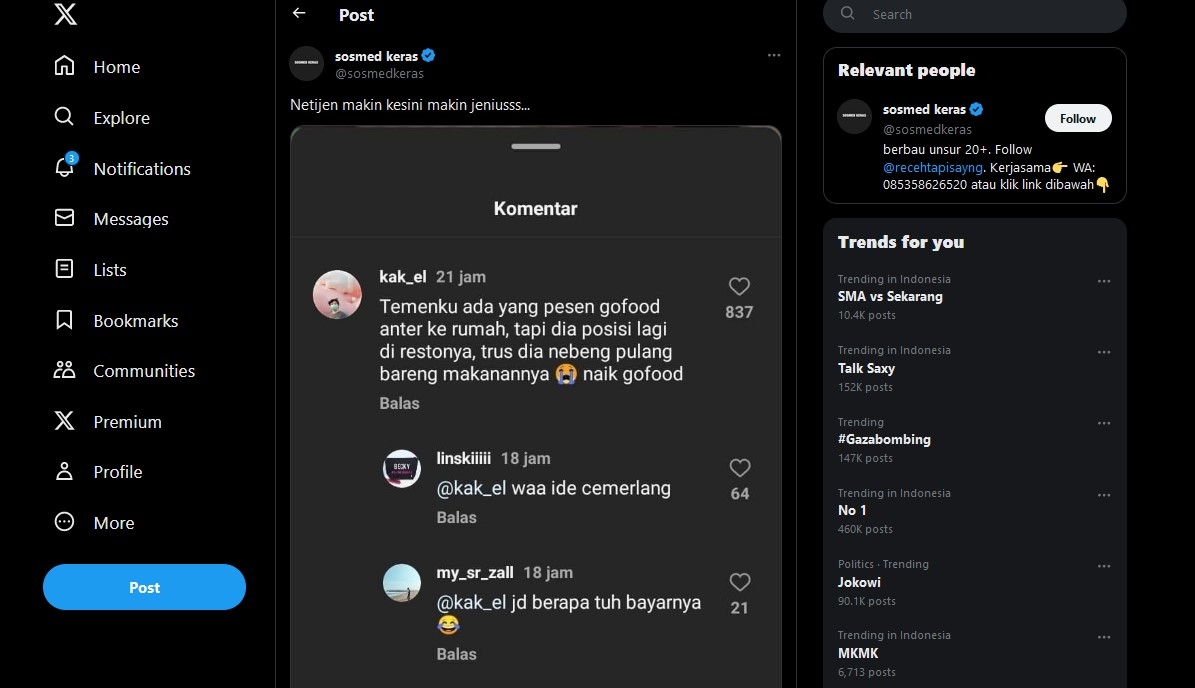Click the X logo at top left
This screenshot has height=688, width=1195.
point(64,14)
